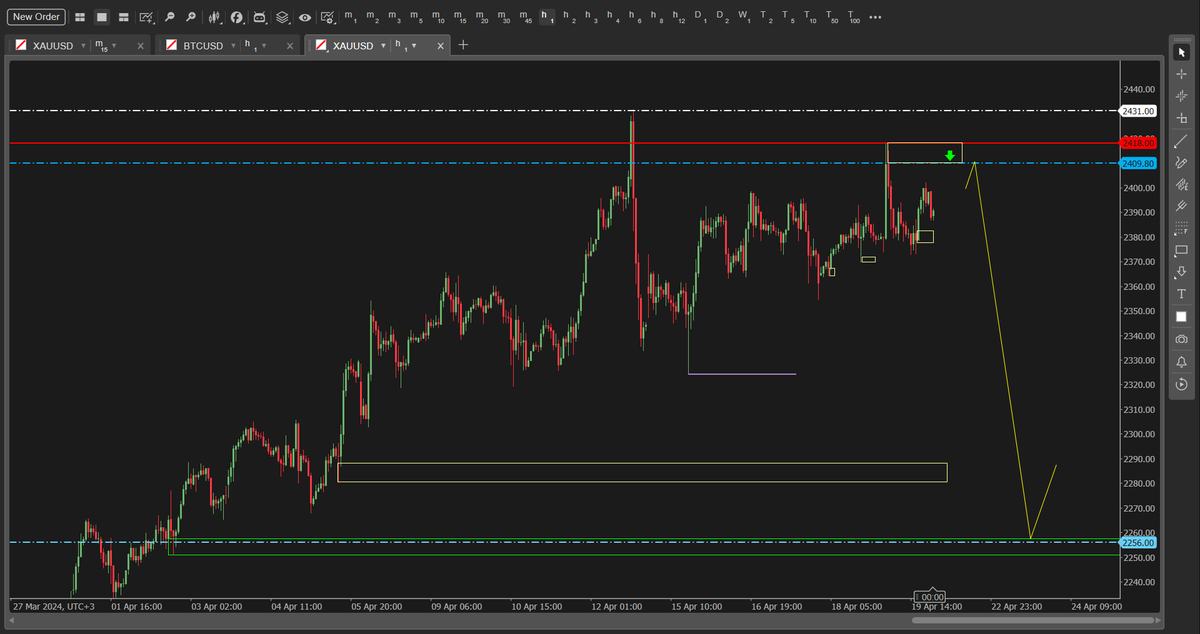Open the candlestick chart type menu
Viewport: 1200px width, 634px height.
[216, 17]
